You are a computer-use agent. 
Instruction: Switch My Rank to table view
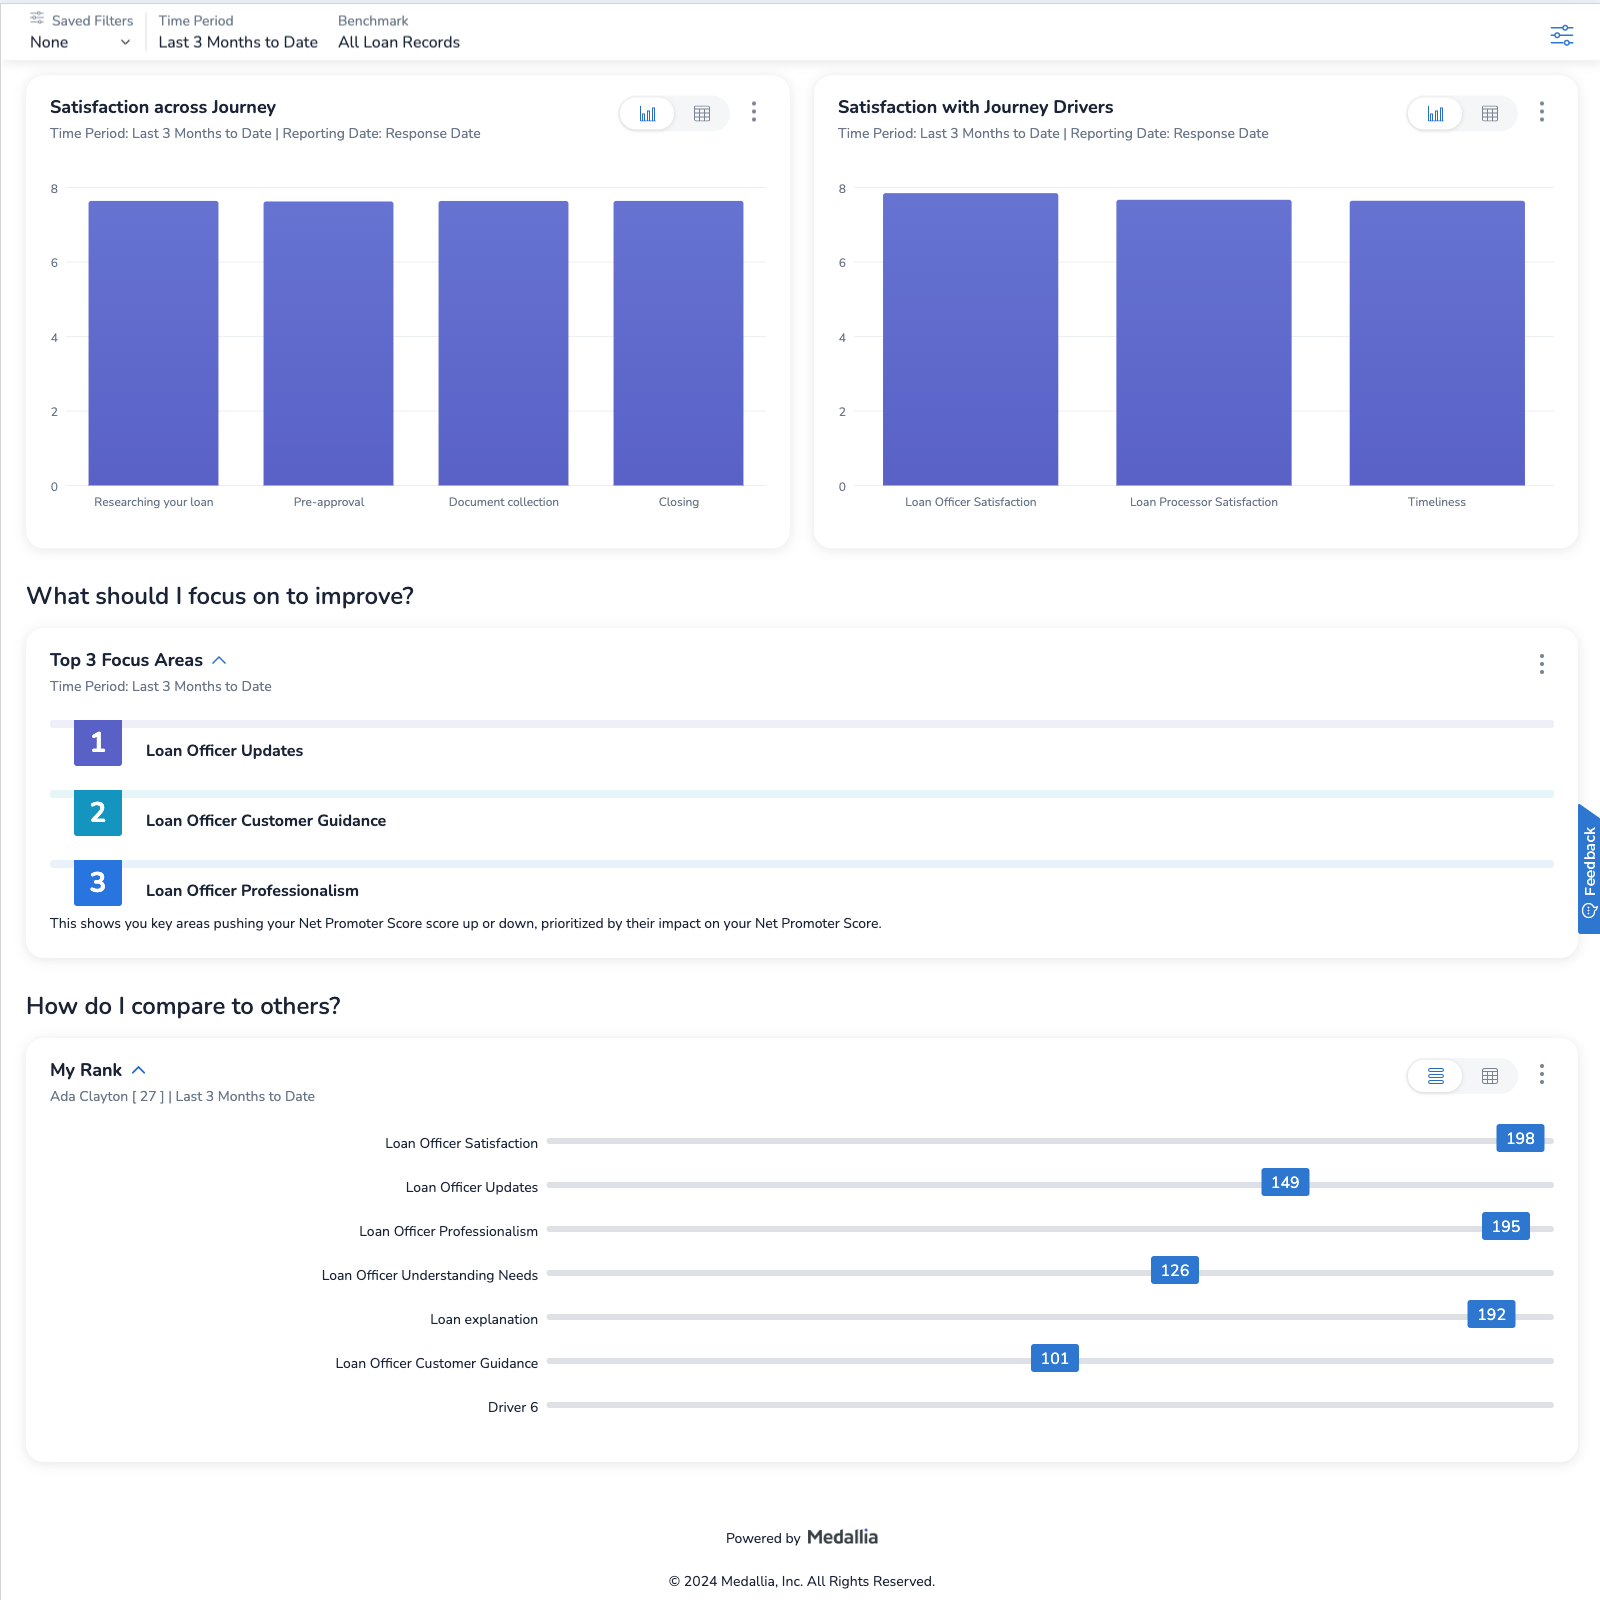point(1489,1076)
